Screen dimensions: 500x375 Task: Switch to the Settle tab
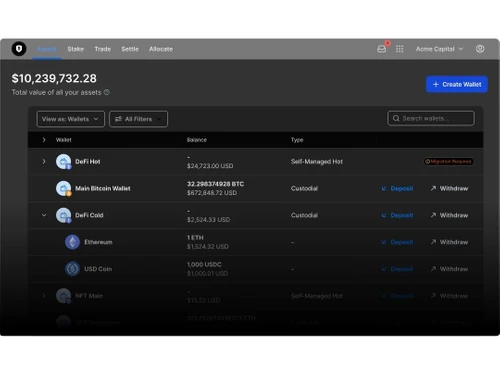click(x=130, y=49)
